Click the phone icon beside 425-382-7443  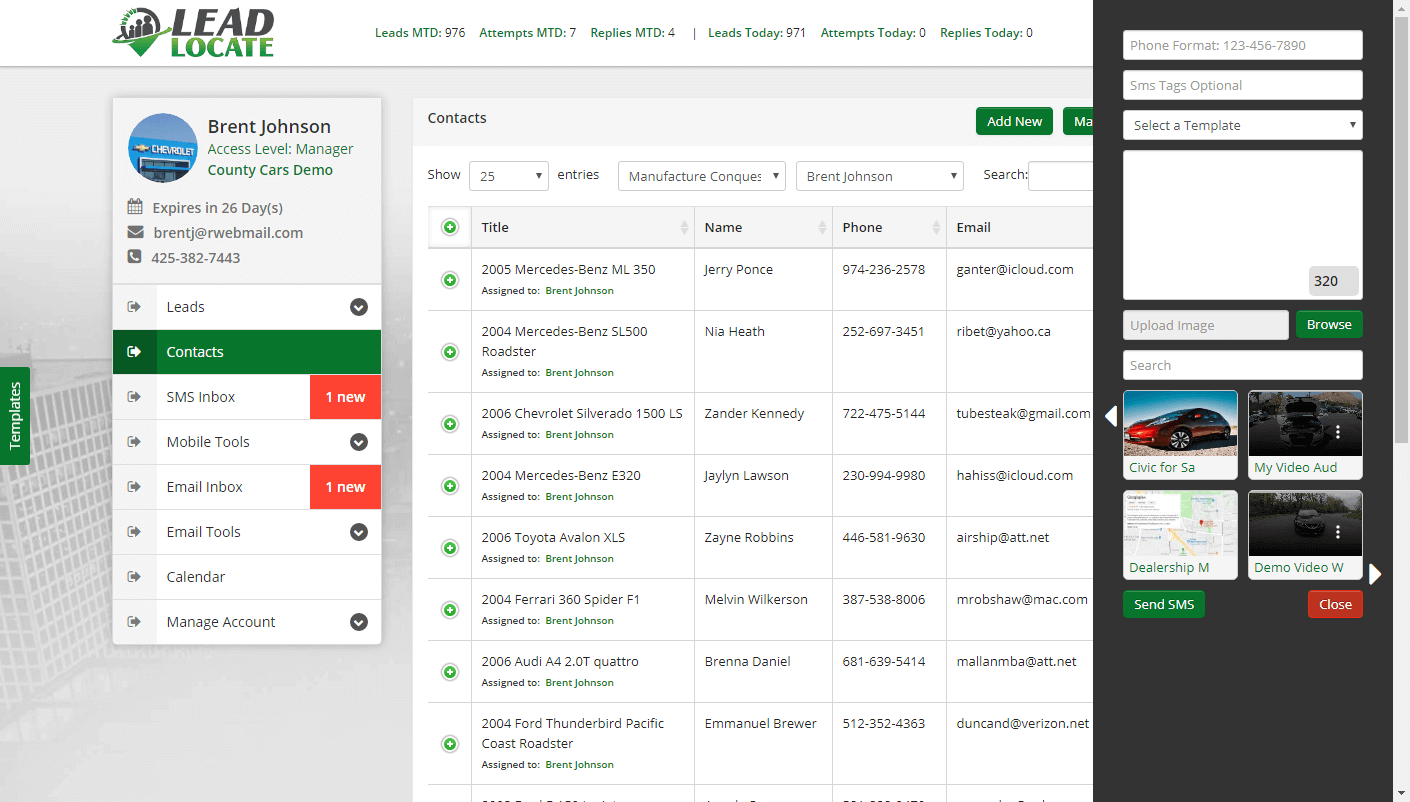point(134,257)
